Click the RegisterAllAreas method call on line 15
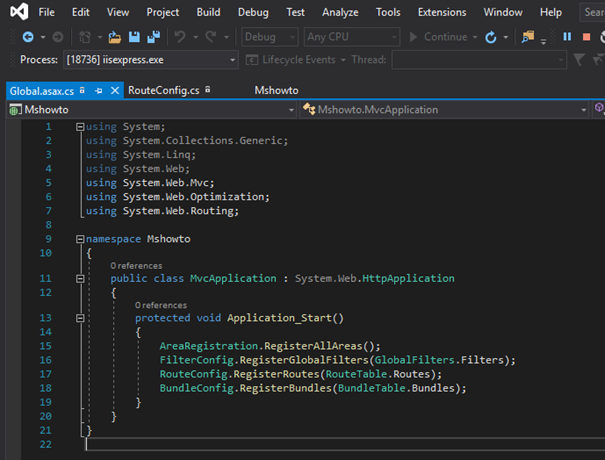 [x=313, y=346]
